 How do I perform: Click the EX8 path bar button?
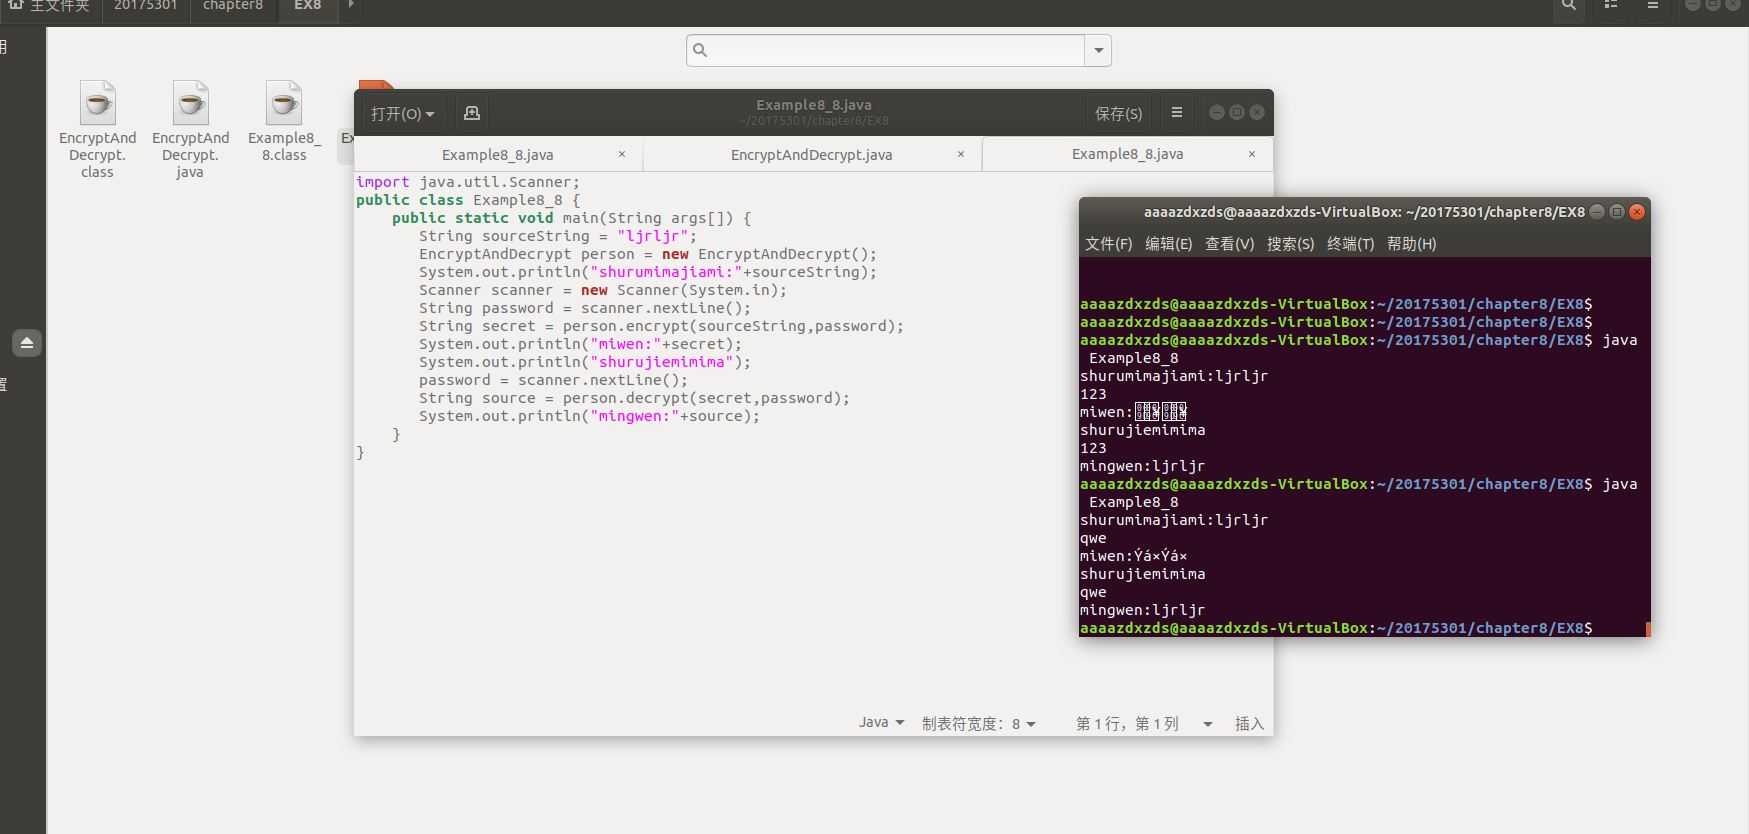(307, 6)
